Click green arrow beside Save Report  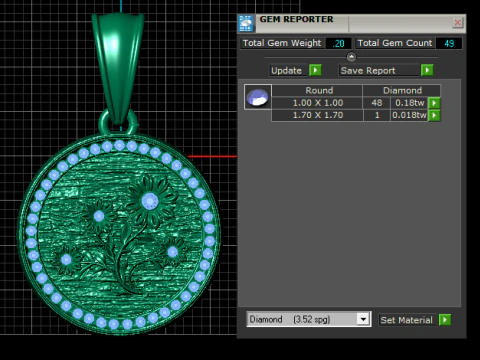tap(427, 70)
